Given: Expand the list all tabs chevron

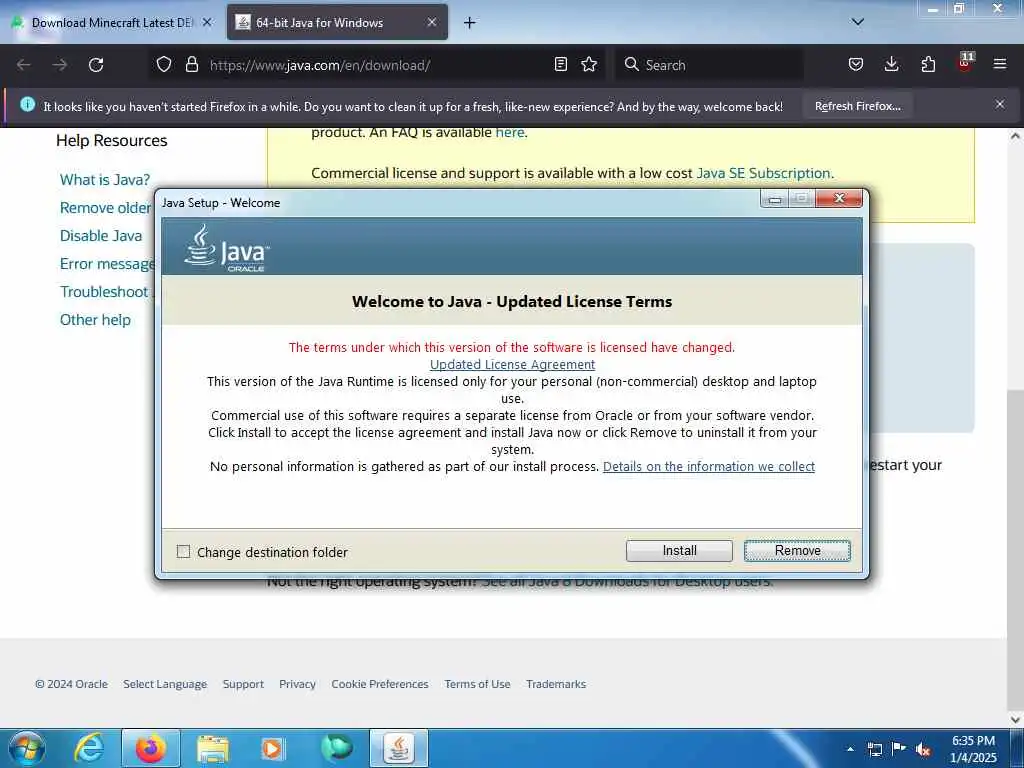Looking at the screenshot, I should coord(858,22).
